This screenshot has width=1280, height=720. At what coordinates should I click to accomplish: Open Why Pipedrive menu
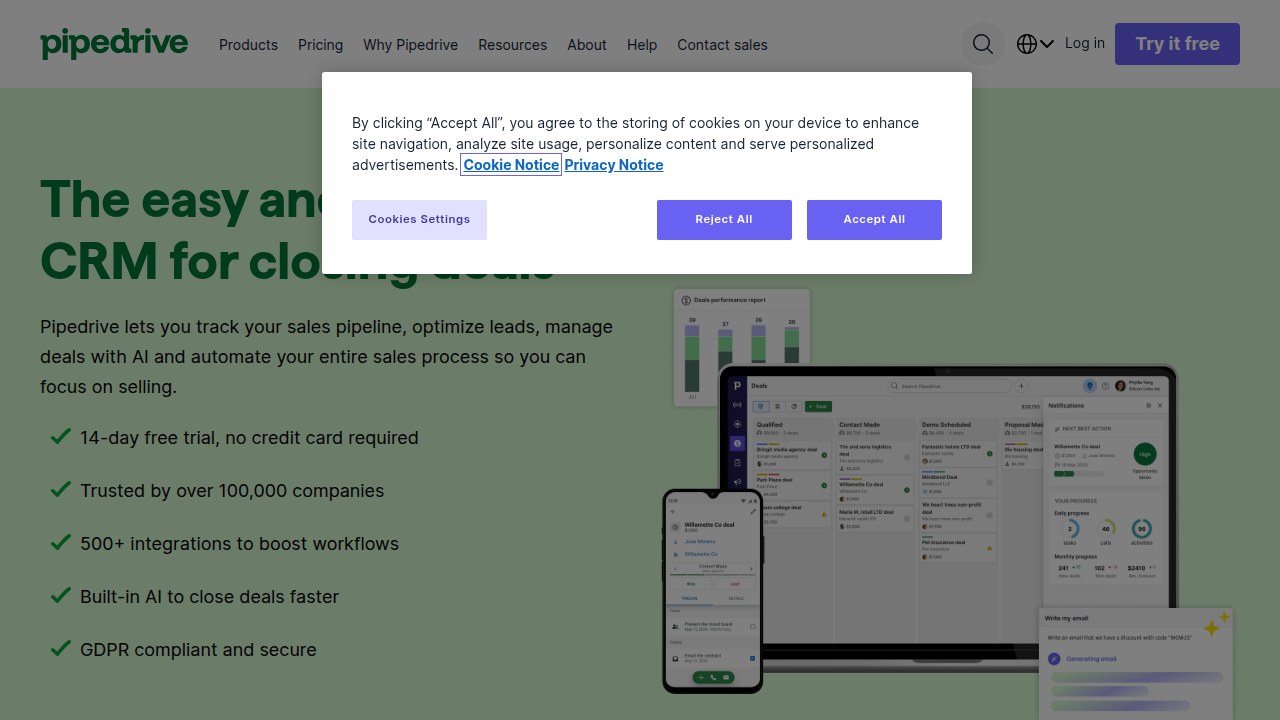click(410, 45)
